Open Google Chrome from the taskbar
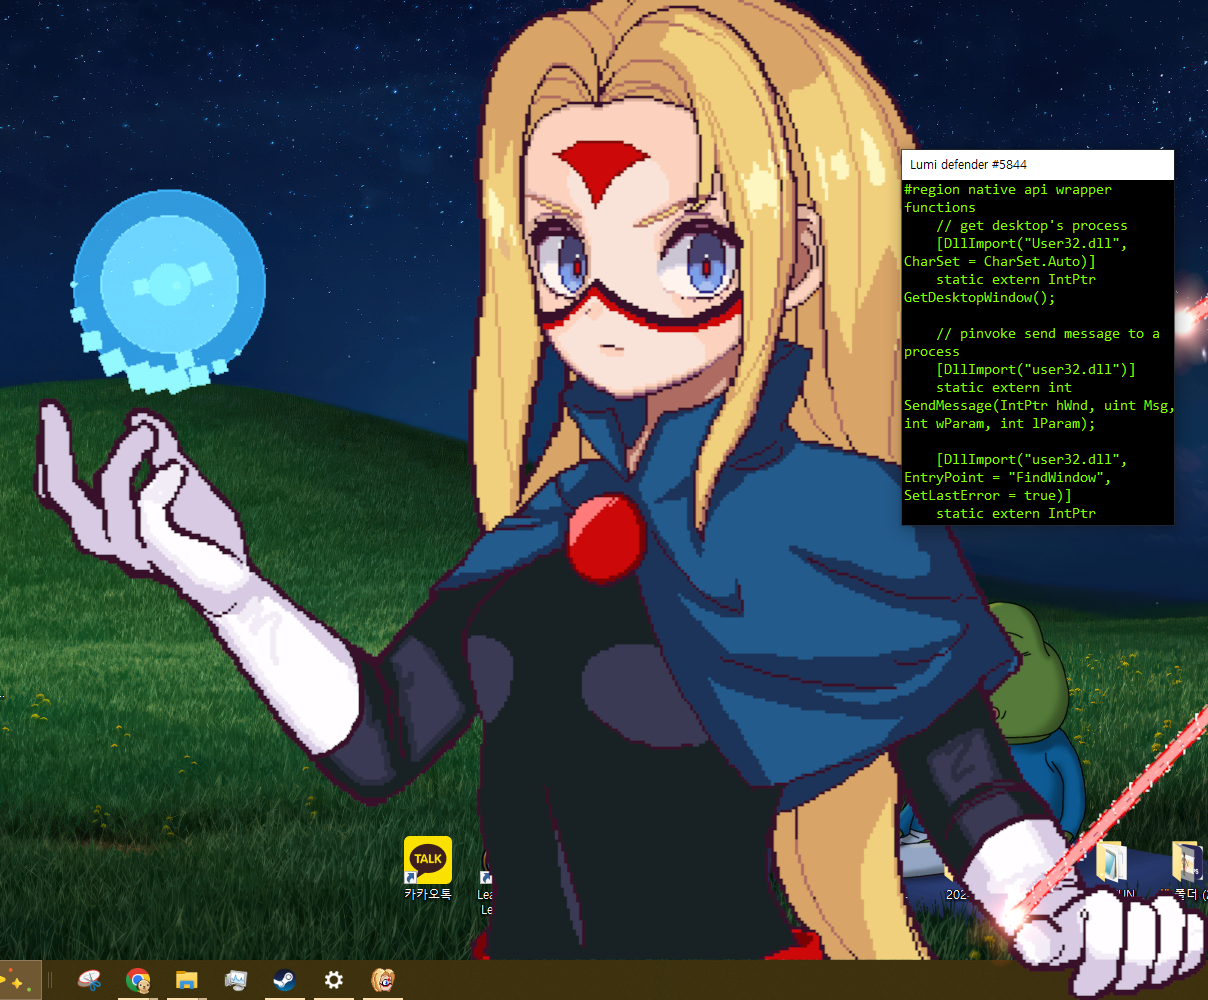Screen dimensions: 1208x1000 click(x=138, y=981)
